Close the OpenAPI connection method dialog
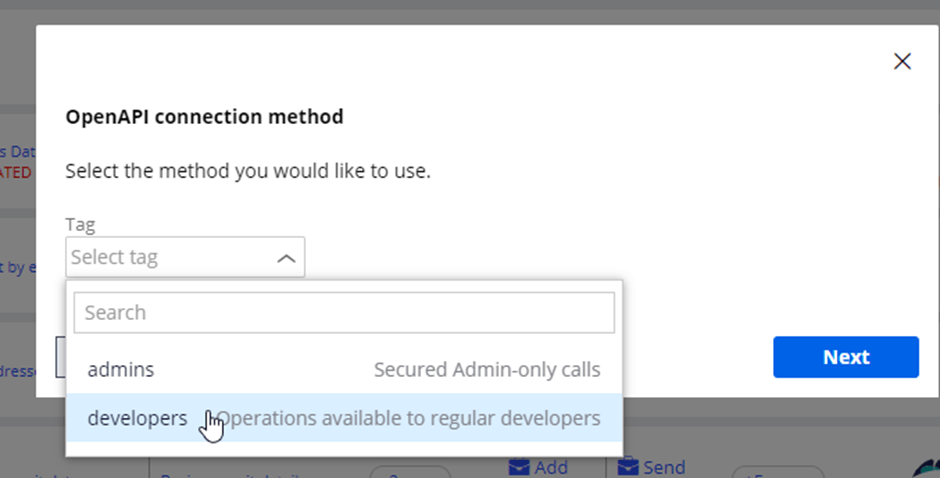Image resolution: width=940 pixels, height=478 pixels. (x=902, y=62)
